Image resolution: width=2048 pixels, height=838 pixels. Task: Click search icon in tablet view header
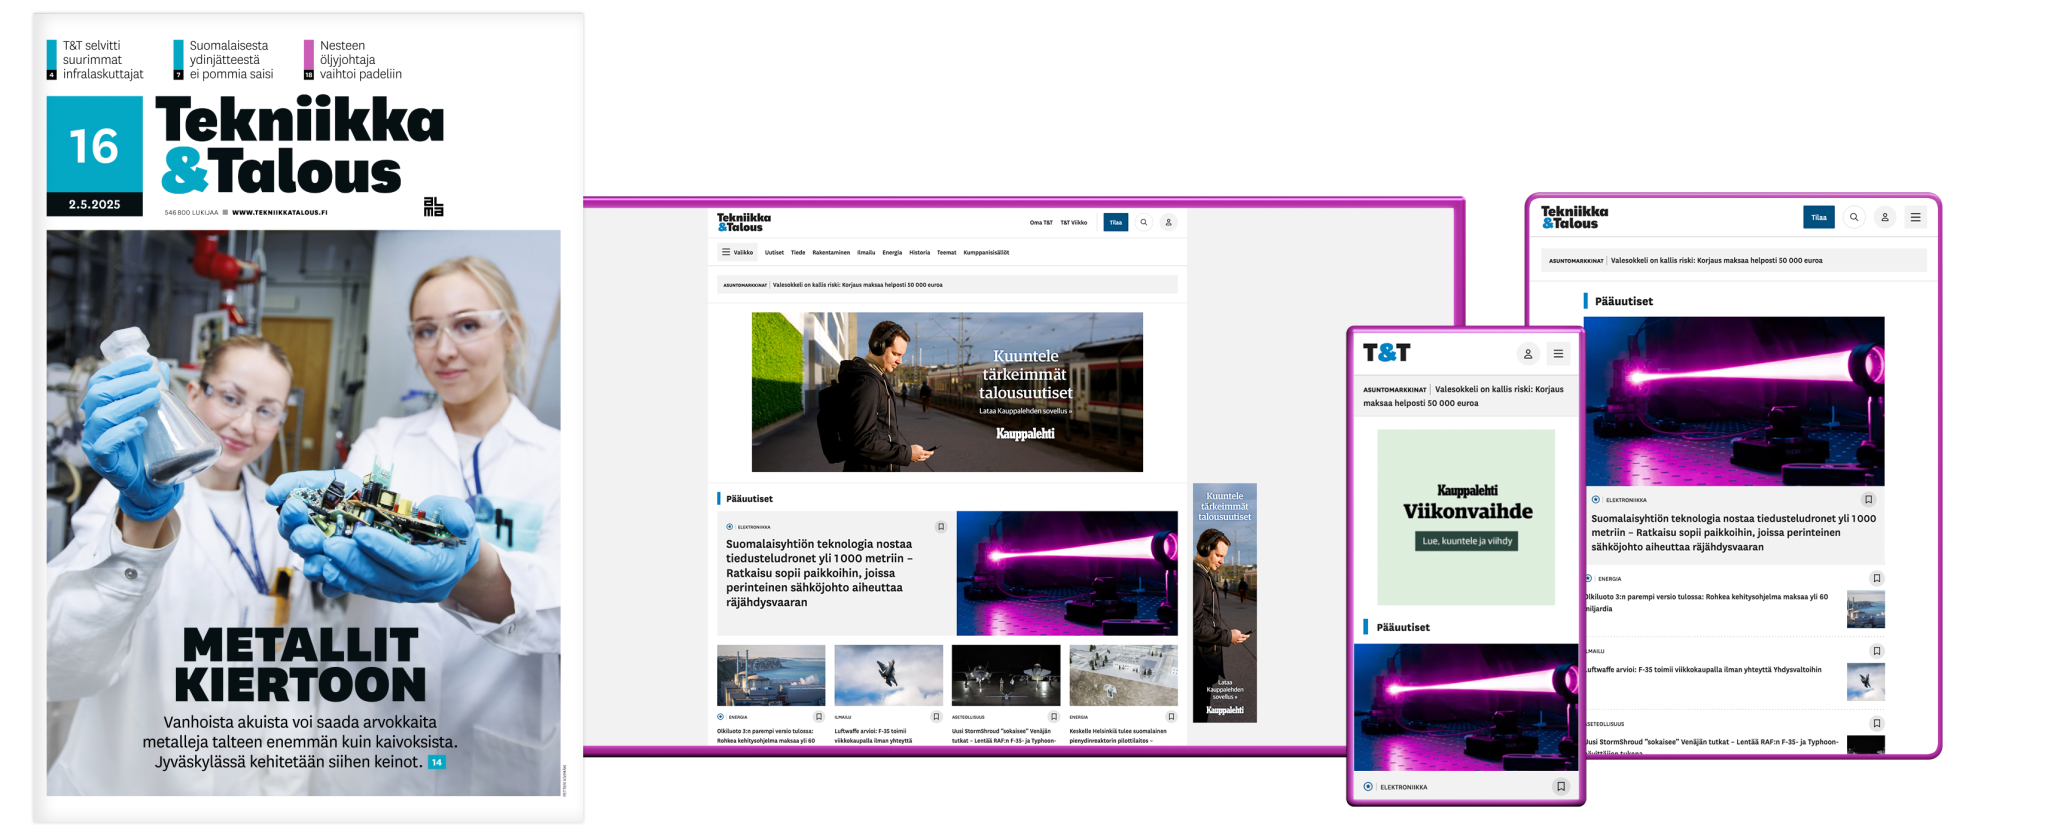(x=1854, y=217)
